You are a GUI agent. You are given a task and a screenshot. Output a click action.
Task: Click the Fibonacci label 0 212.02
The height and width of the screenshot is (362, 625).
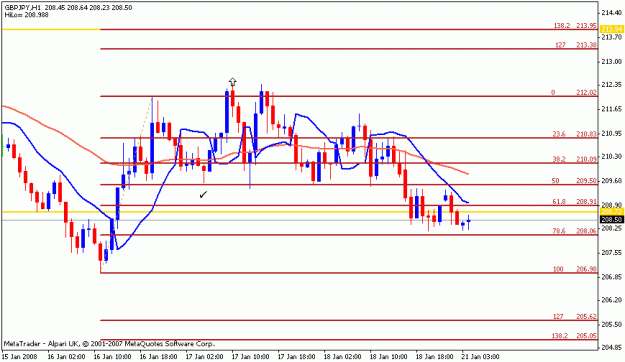tap(574, 92)
